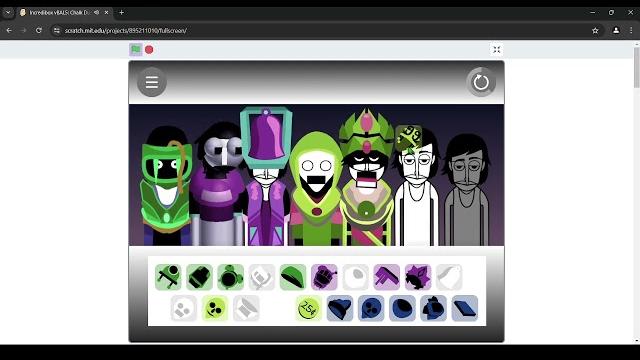Click the green crowned character with the open mouth

tap(367, 178)
